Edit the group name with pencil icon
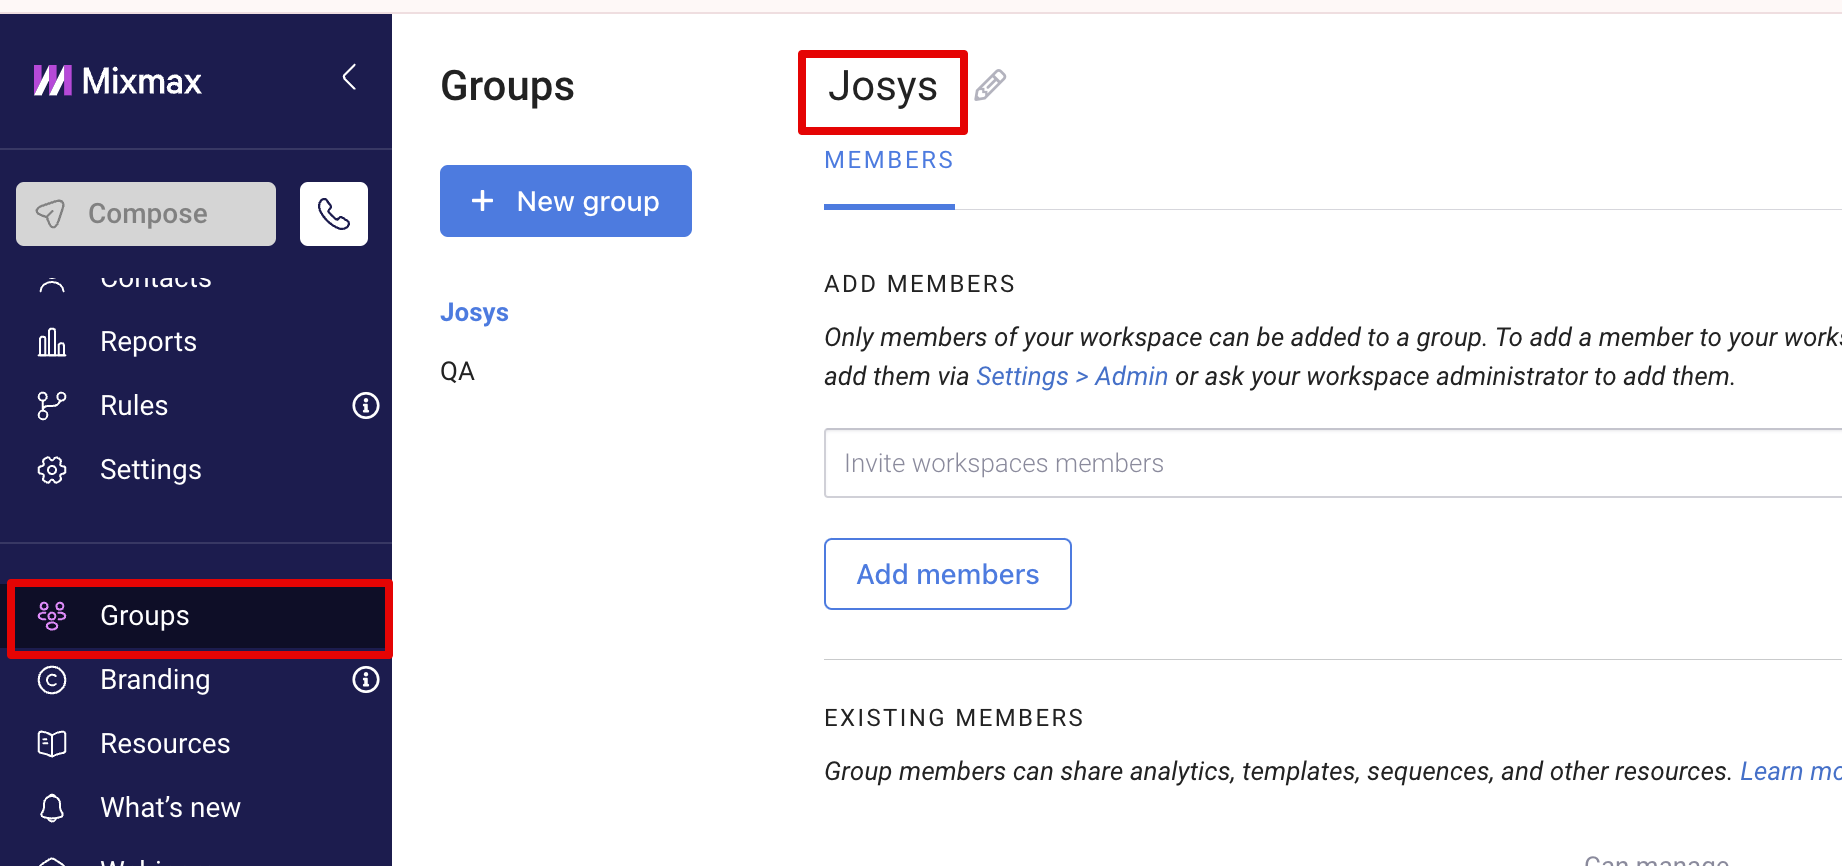1842x866 pixels. 990,86
